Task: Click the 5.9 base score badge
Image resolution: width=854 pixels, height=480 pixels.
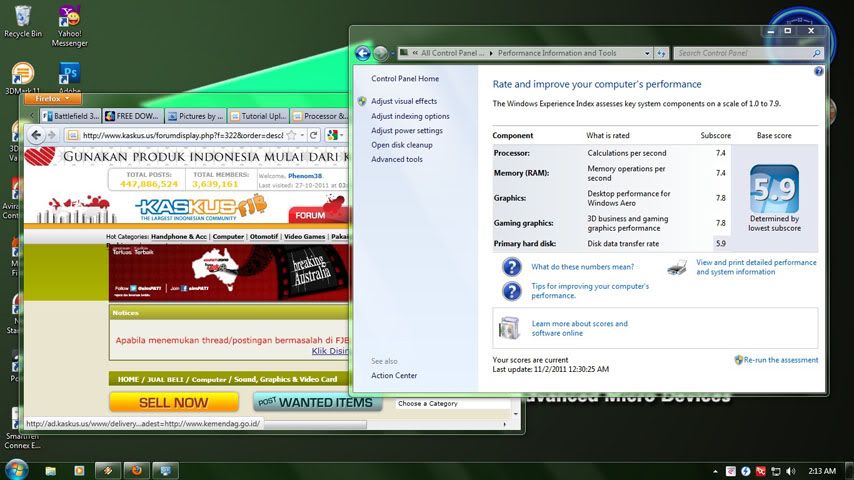Action: [x=774, y=189]
